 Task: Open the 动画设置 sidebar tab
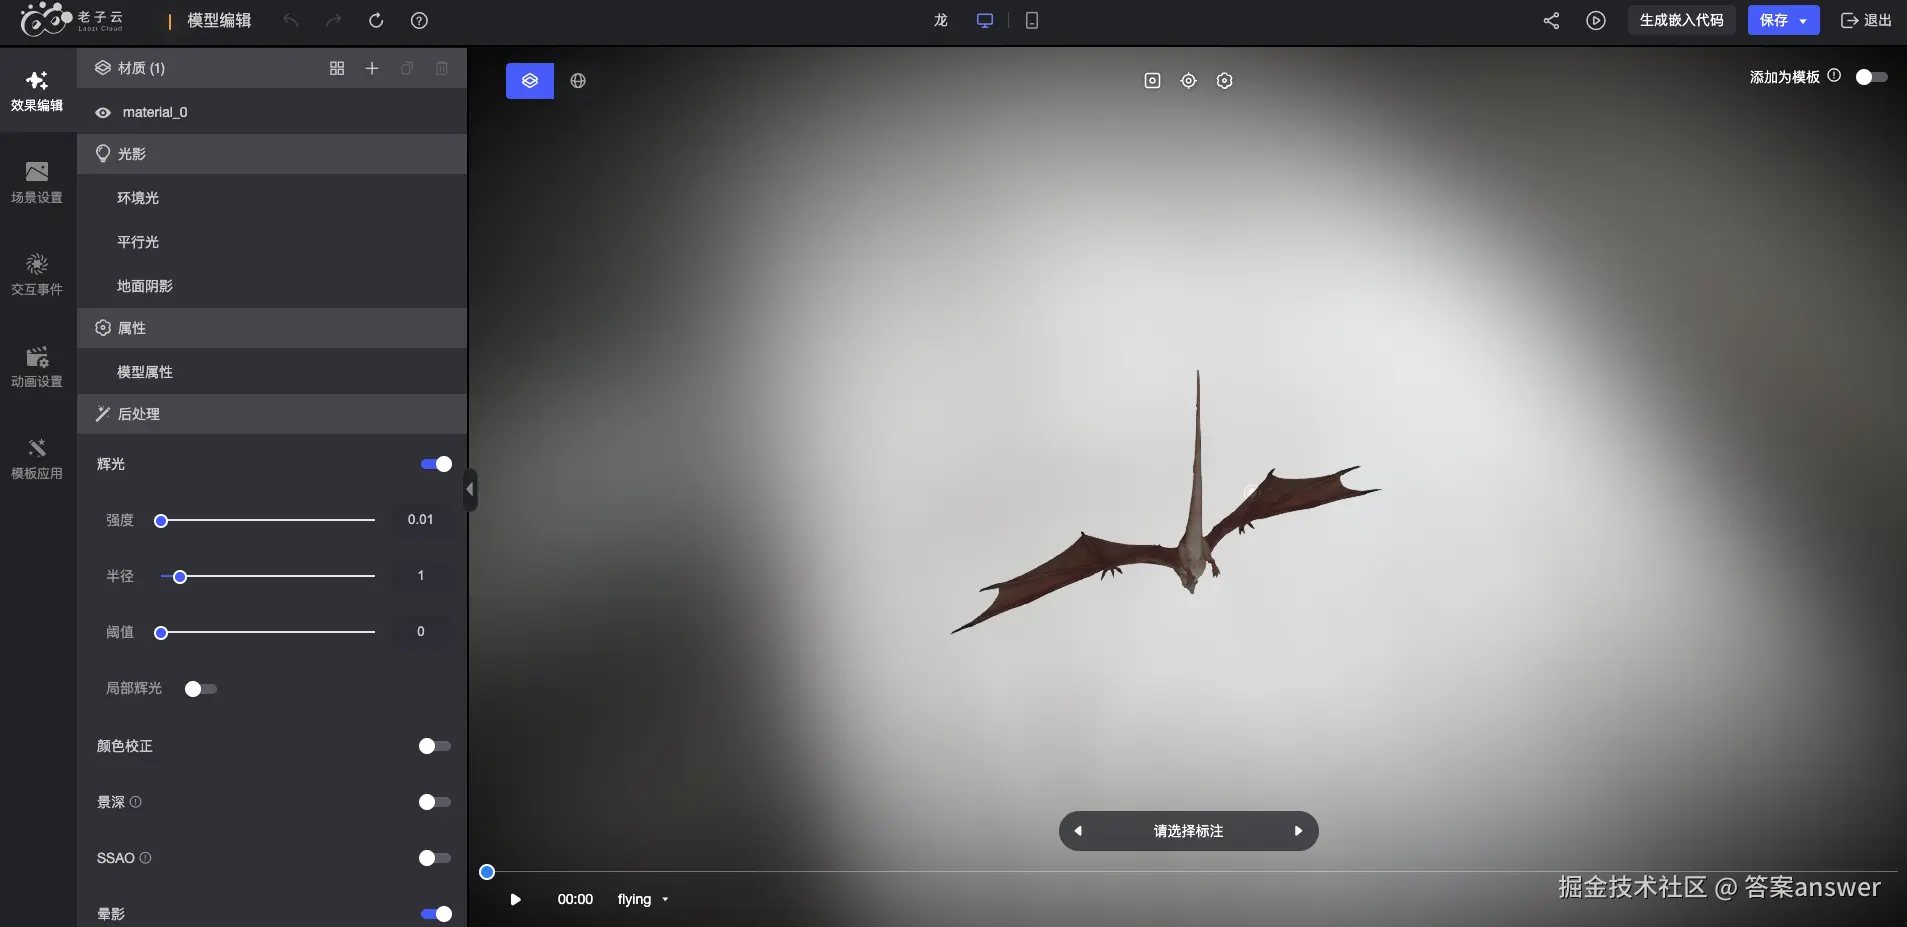click(x=37, y=367)
